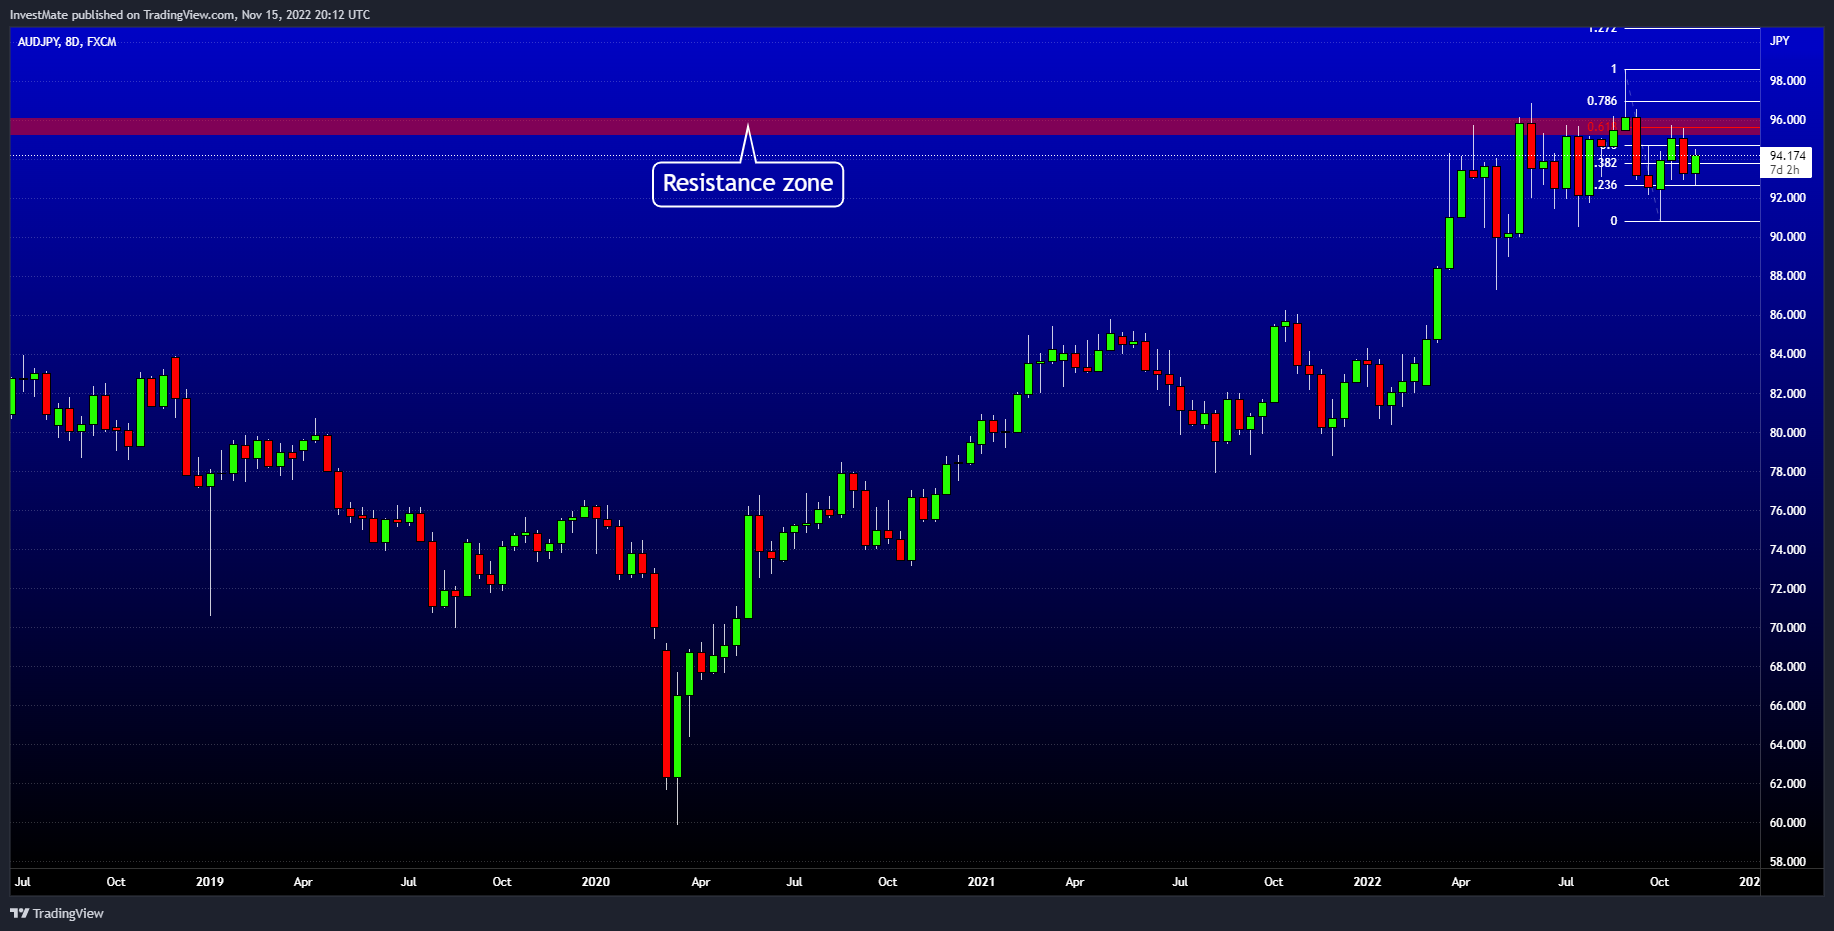Click the 84.000 price axis label
1834x931 pixels.
pos(1788,354)
